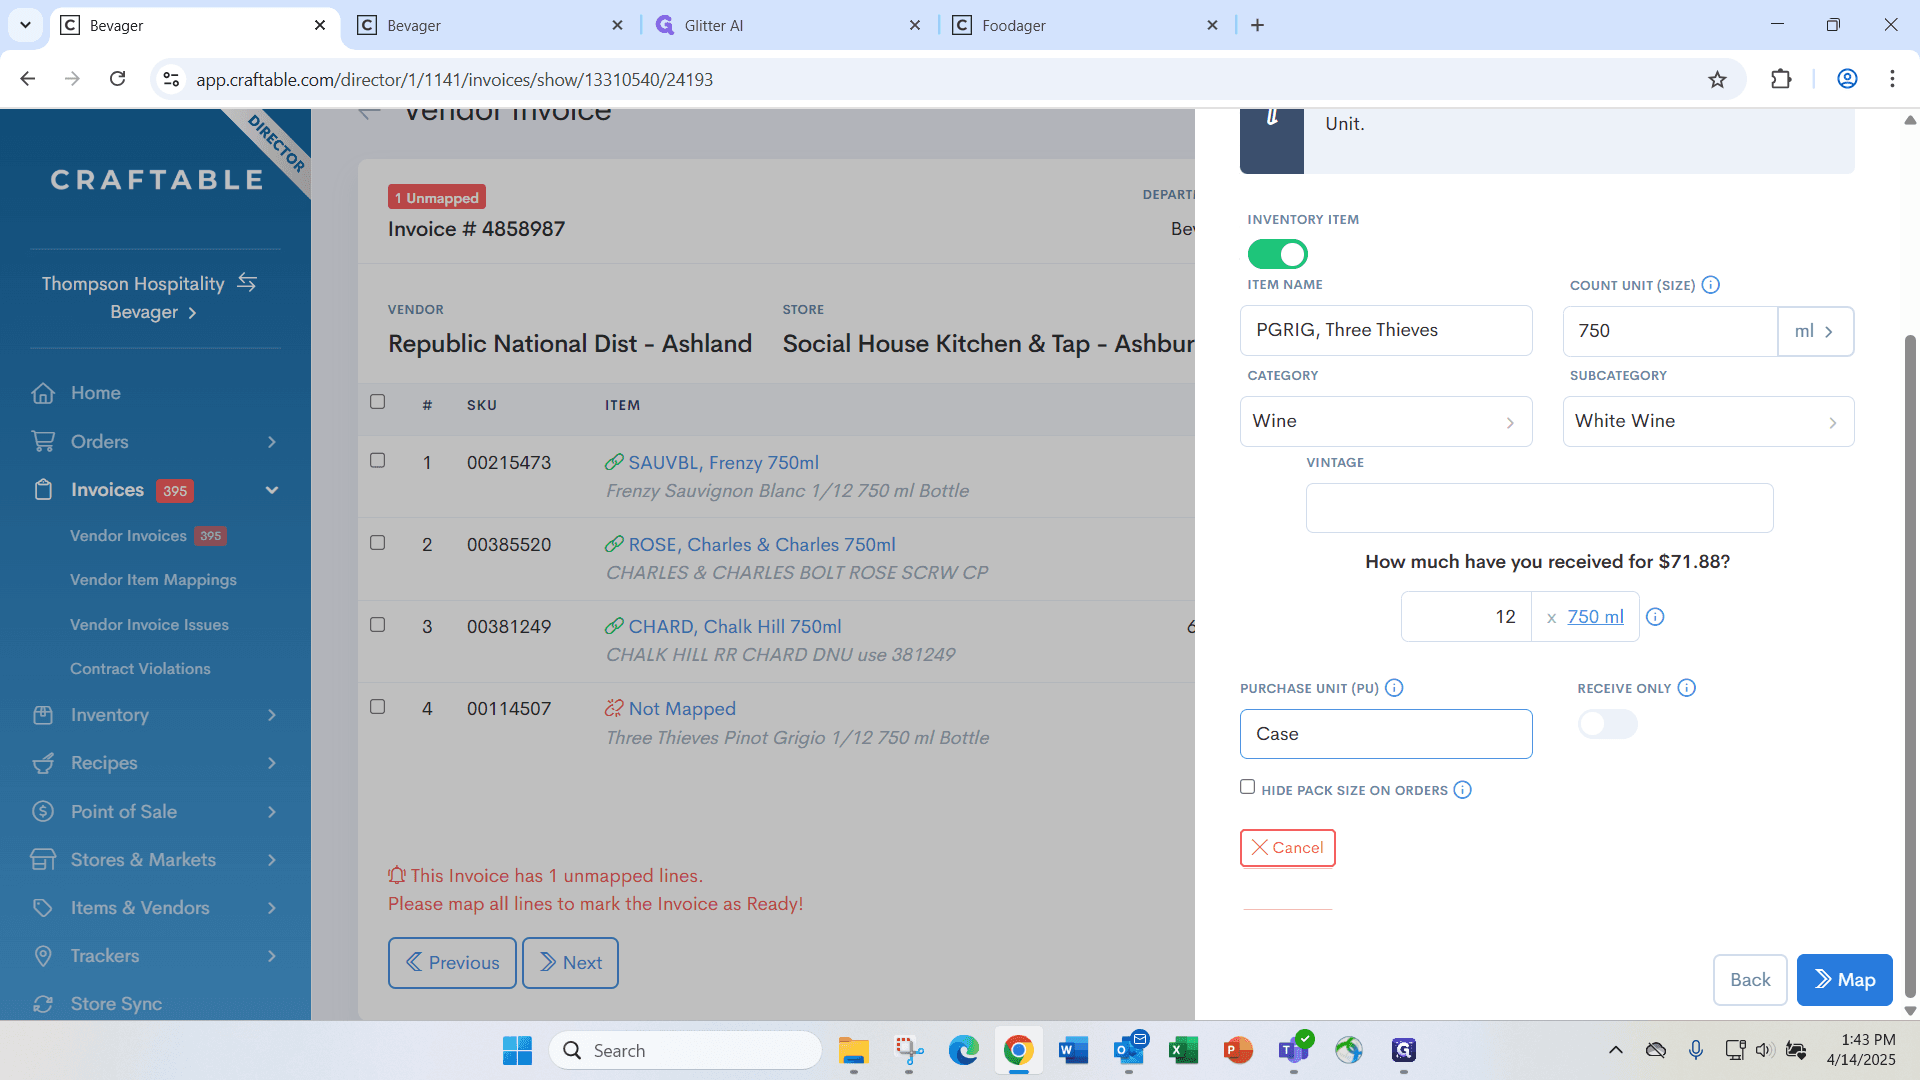Click the Stores & Markets storefront icon
The height and width of the screenshot is (1080, 1920).
(x=43, y=859)
